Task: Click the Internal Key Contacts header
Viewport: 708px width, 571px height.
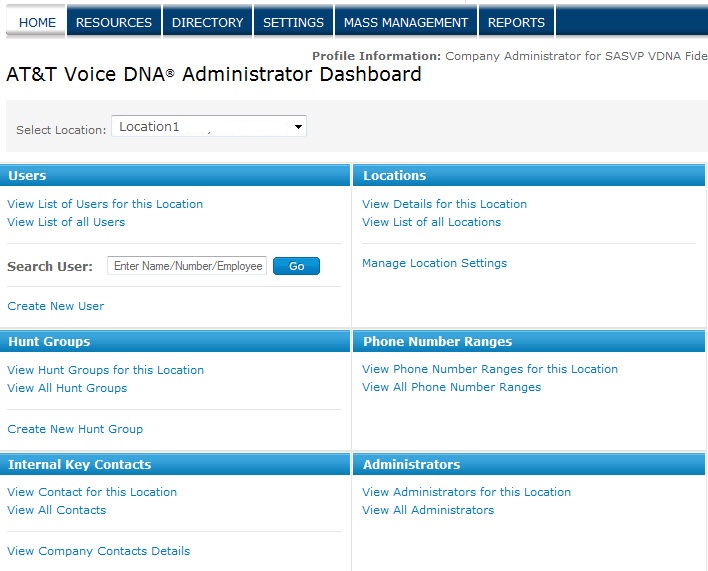Action: tap(175, 464)
